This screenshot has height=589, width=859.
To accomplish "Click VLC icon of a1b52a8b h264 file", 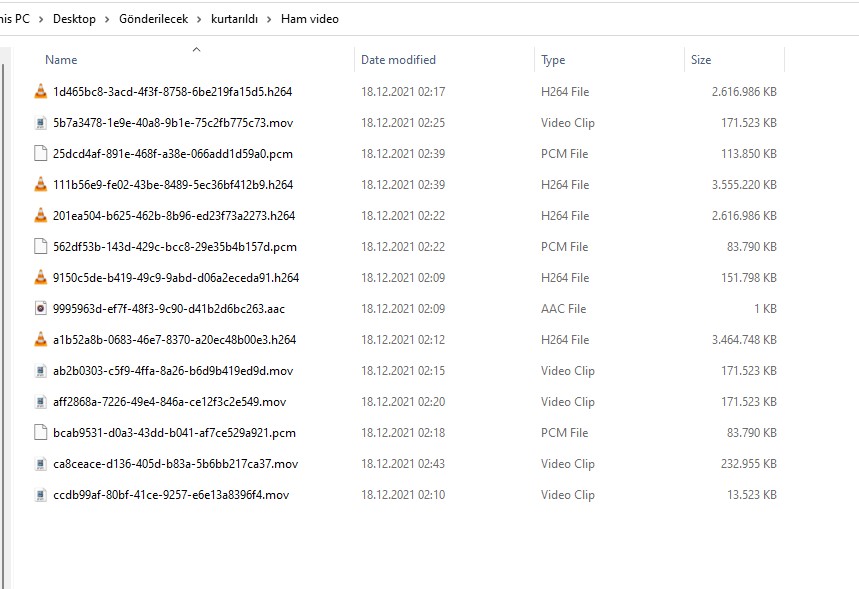I will 40,340.
